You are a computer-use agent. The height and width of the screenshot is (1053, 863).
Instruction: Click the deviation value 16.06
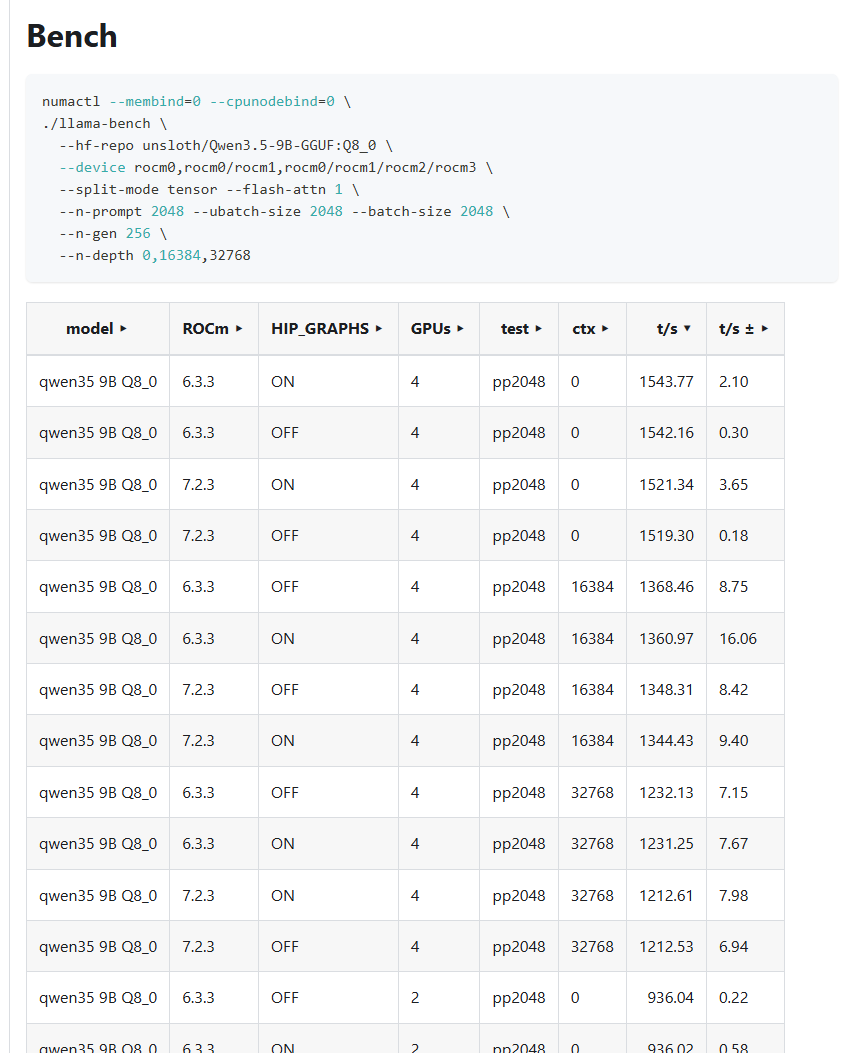pyautogui.click(x=737, y=638)
